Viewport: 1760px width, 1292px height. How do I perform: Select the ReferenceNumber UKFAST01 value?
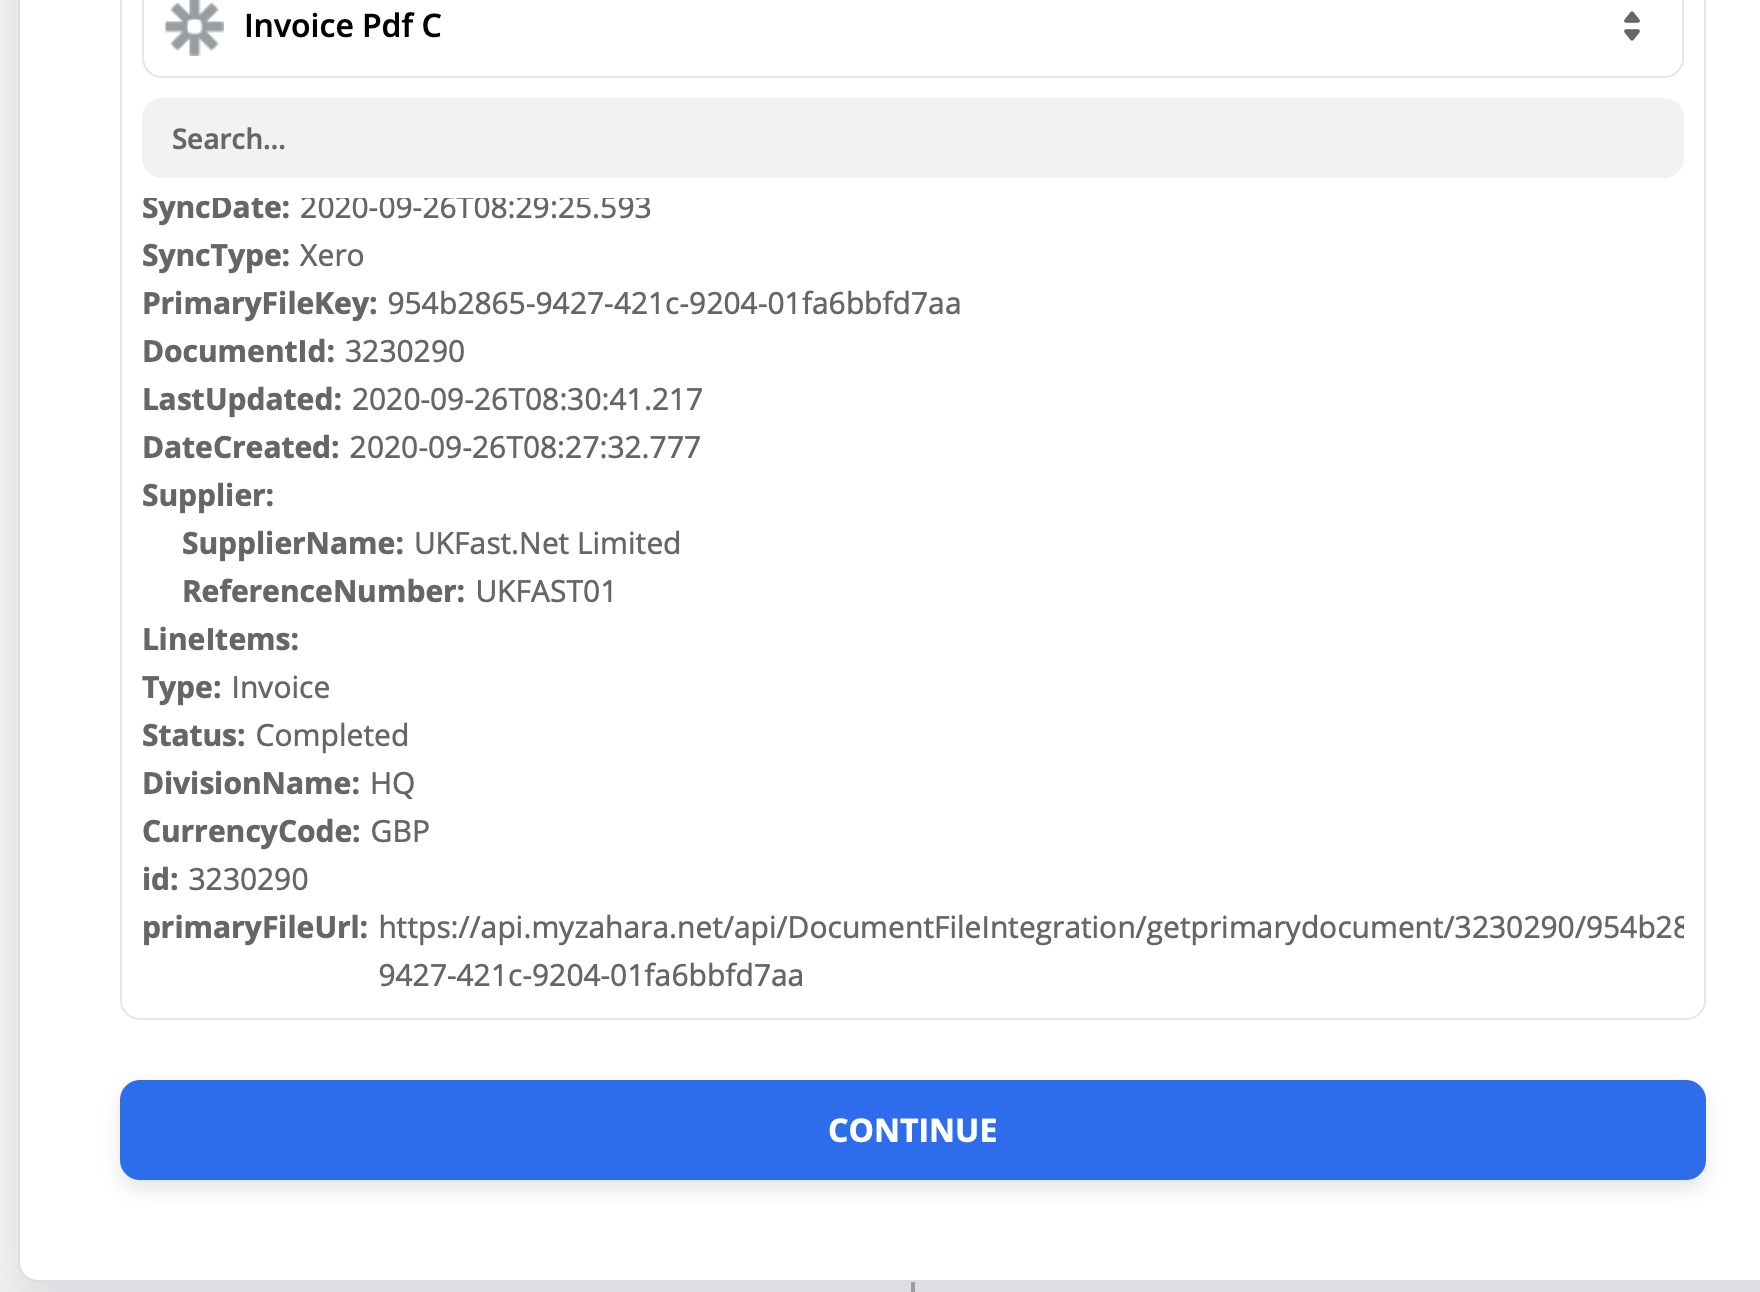[545, 591]
